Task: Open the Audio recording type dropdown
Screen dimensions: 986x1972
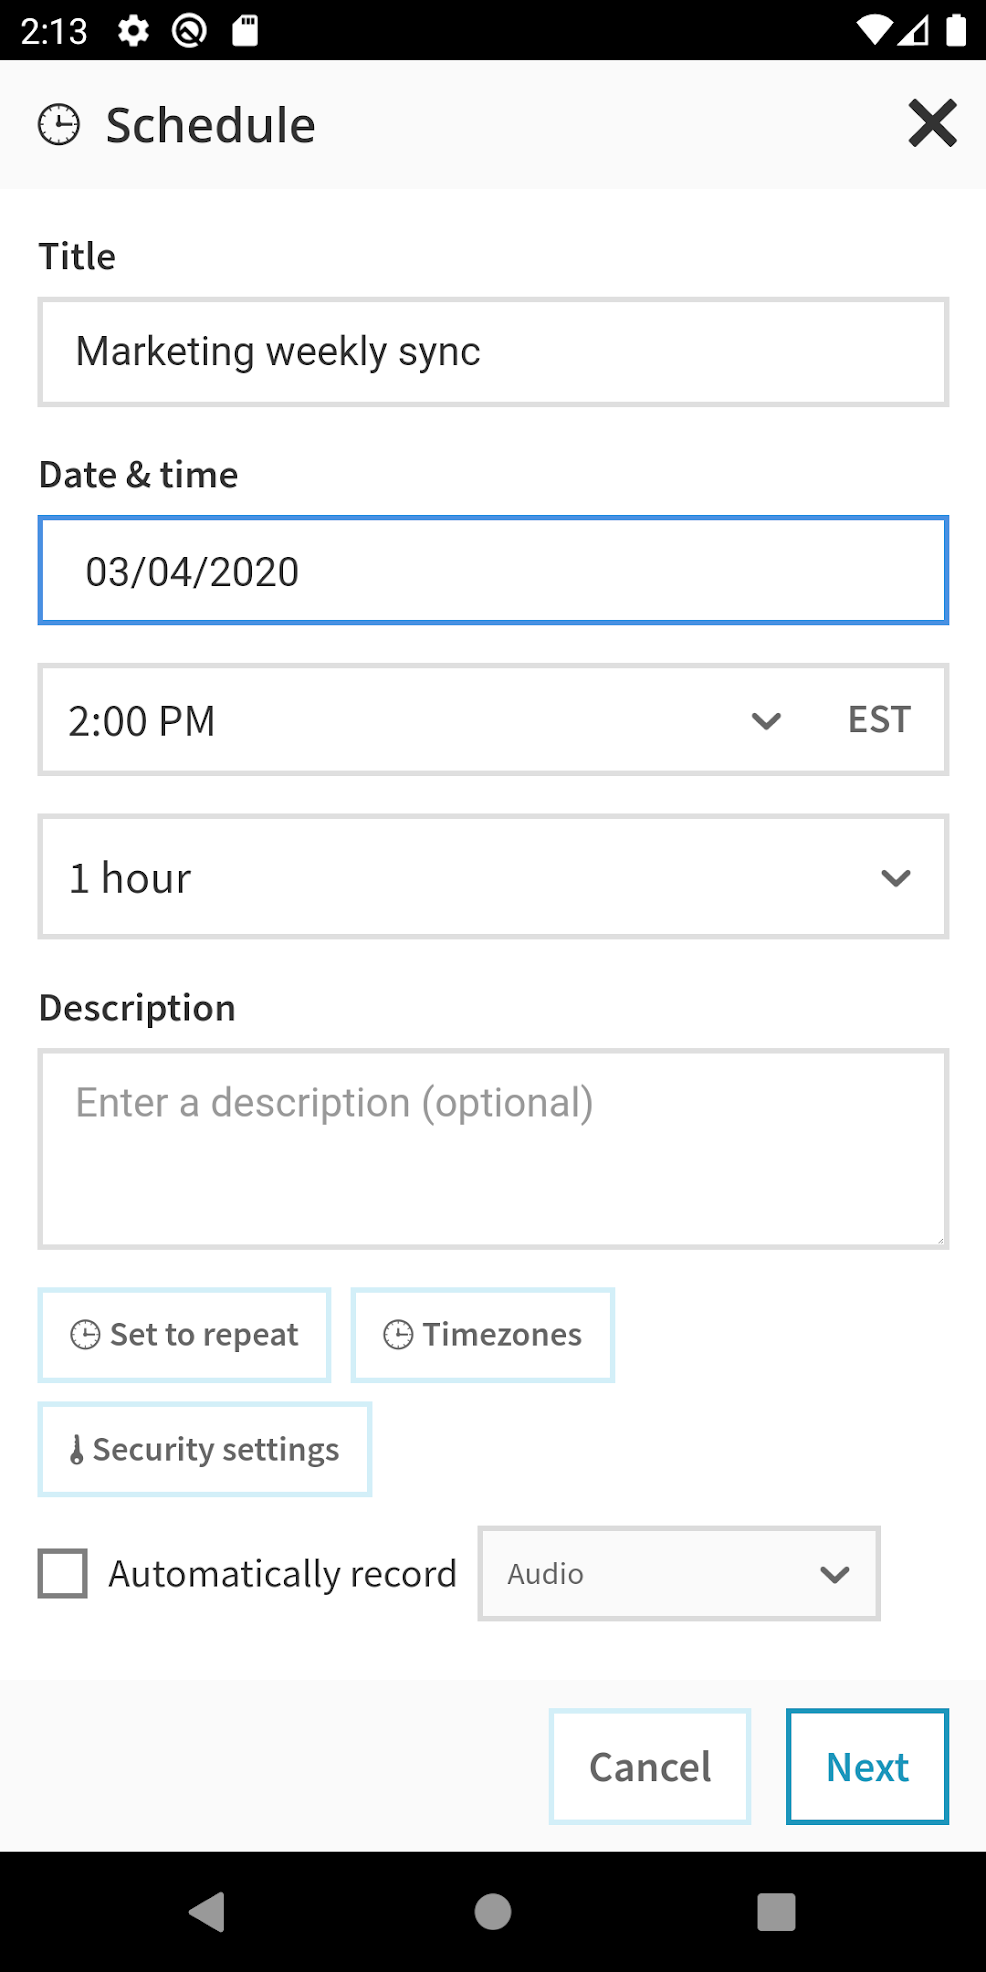Action: click(679, 1573)
